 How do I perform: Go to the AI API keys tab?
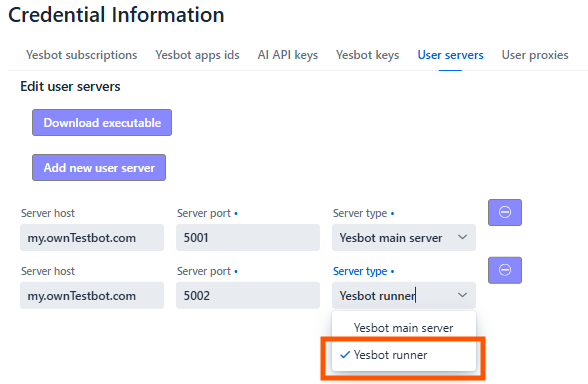(x=288, y=55)
